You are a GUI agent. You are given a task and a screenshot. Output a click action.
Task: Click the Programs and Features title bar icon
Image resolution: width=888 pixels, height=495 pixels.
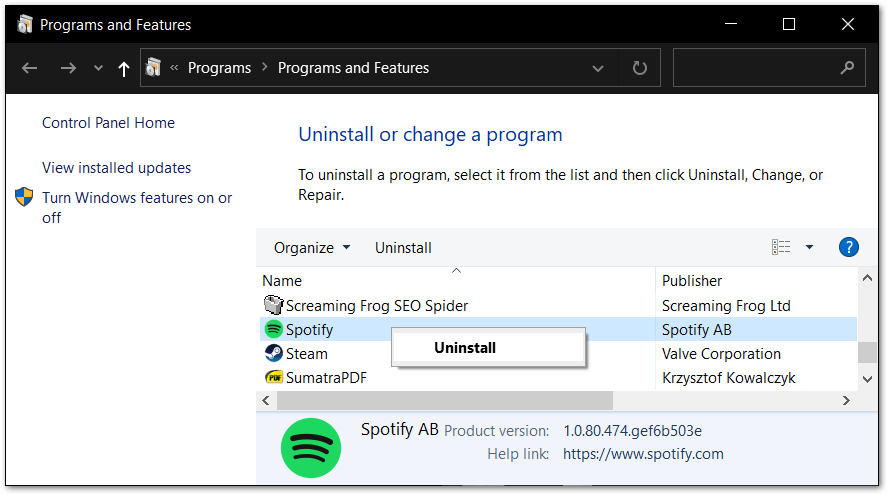(24, 24)
